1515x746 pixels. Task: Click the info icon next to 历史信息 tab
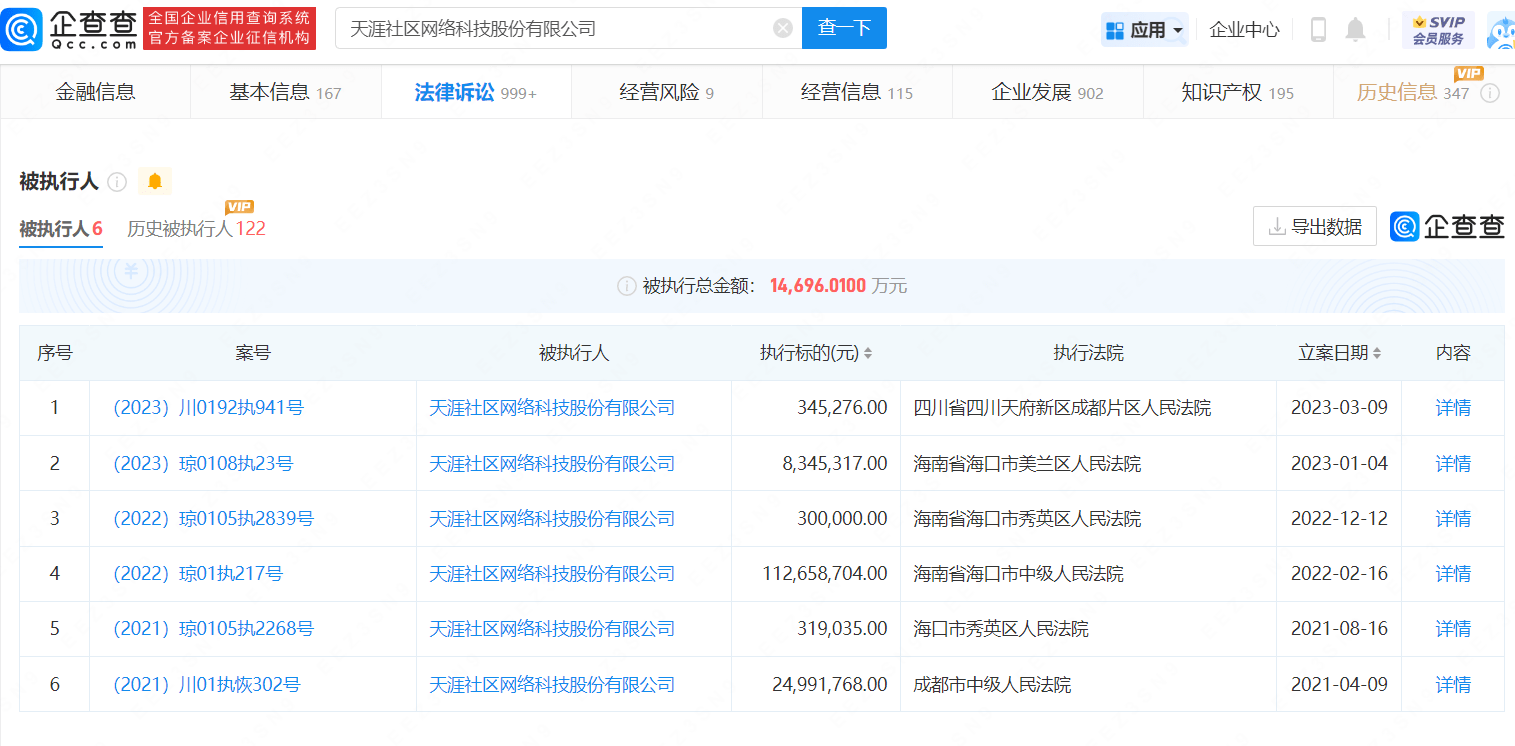coord(1490,92)
